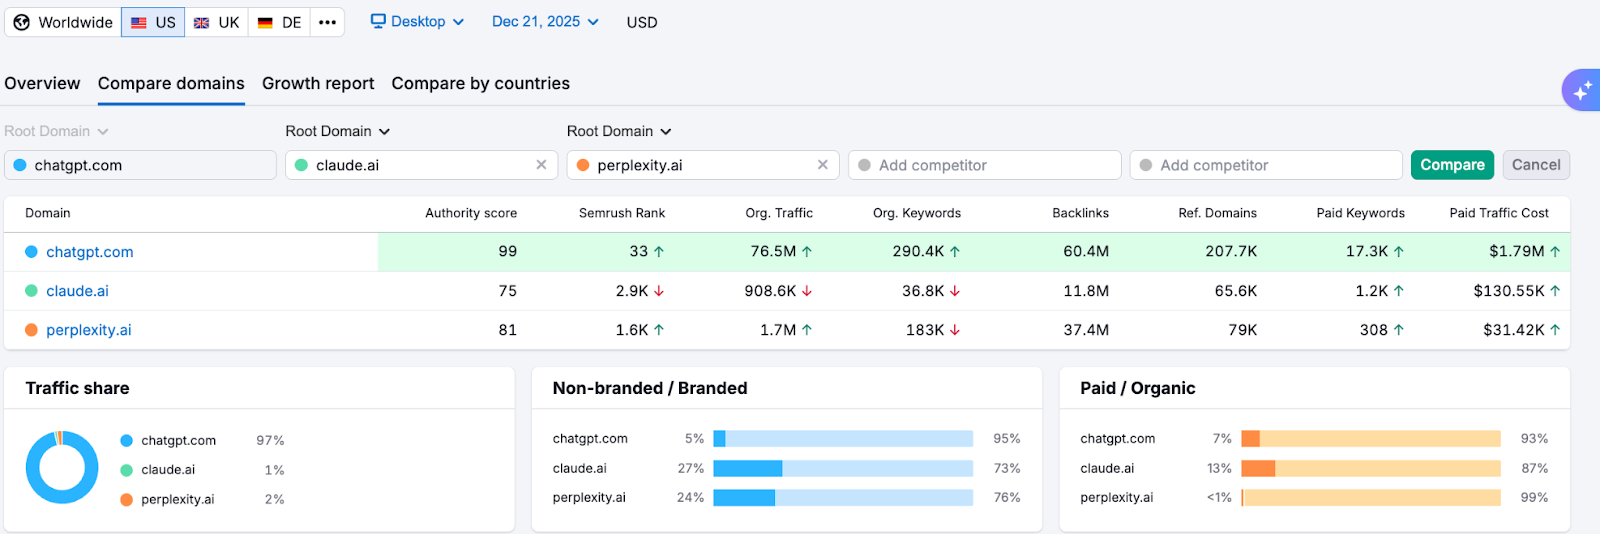The image size is (1600, 534).
Task: Expand Root Domain dropdown above perplexity.ai
Action: pyautogui.click(x=619, y=131)
